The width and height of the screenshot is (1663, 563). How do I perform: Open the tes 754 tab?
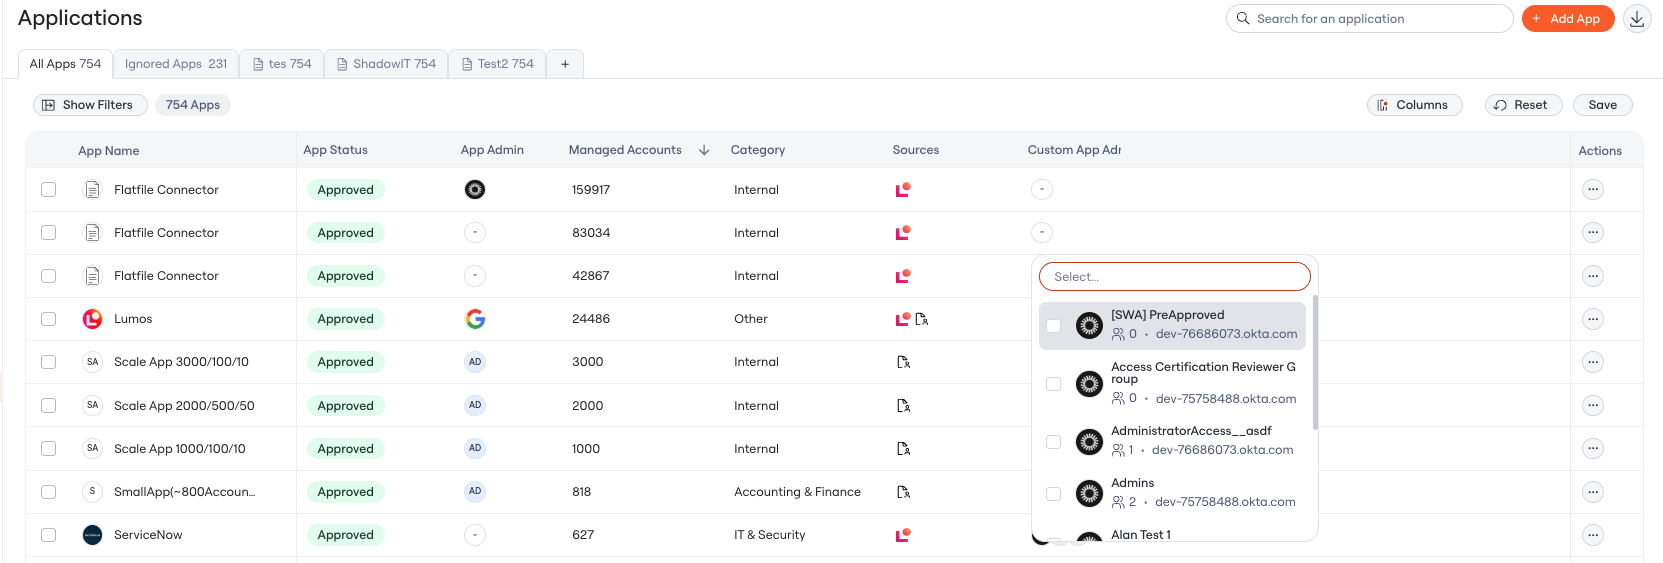(x=282, y=64)
